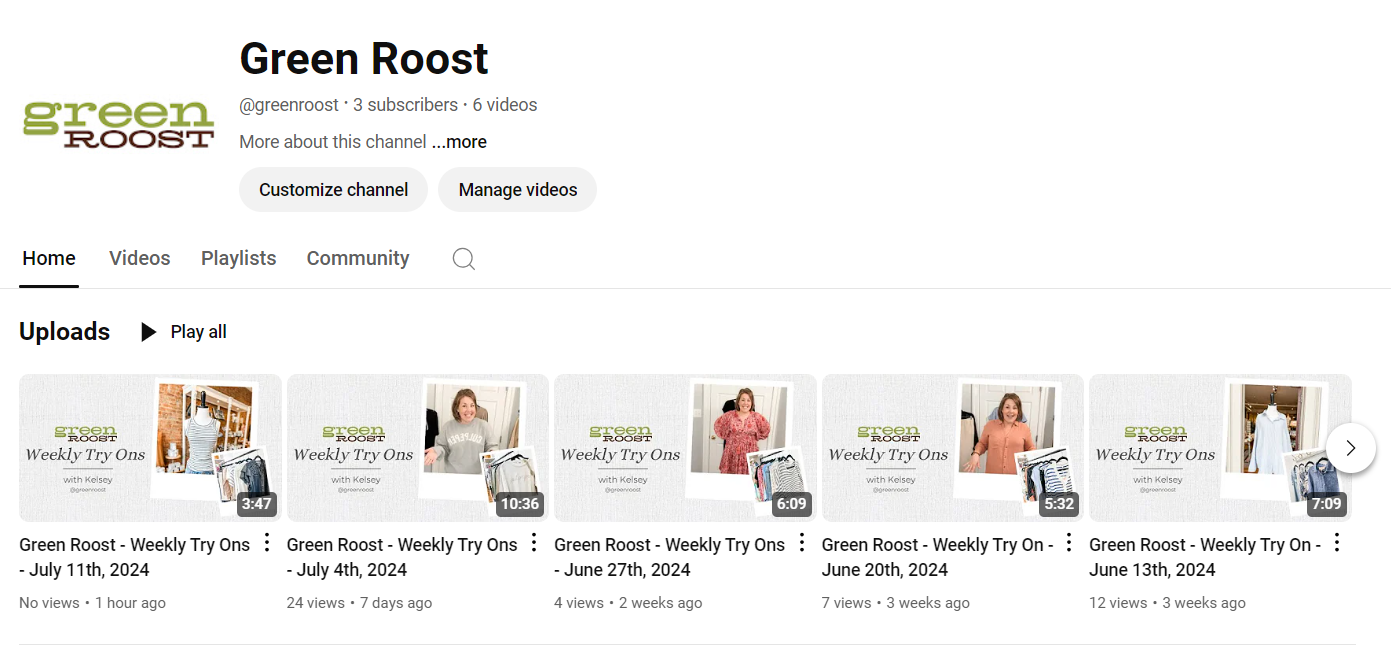Open options menu for June 27th video
1391x672 pixels.
802,543
